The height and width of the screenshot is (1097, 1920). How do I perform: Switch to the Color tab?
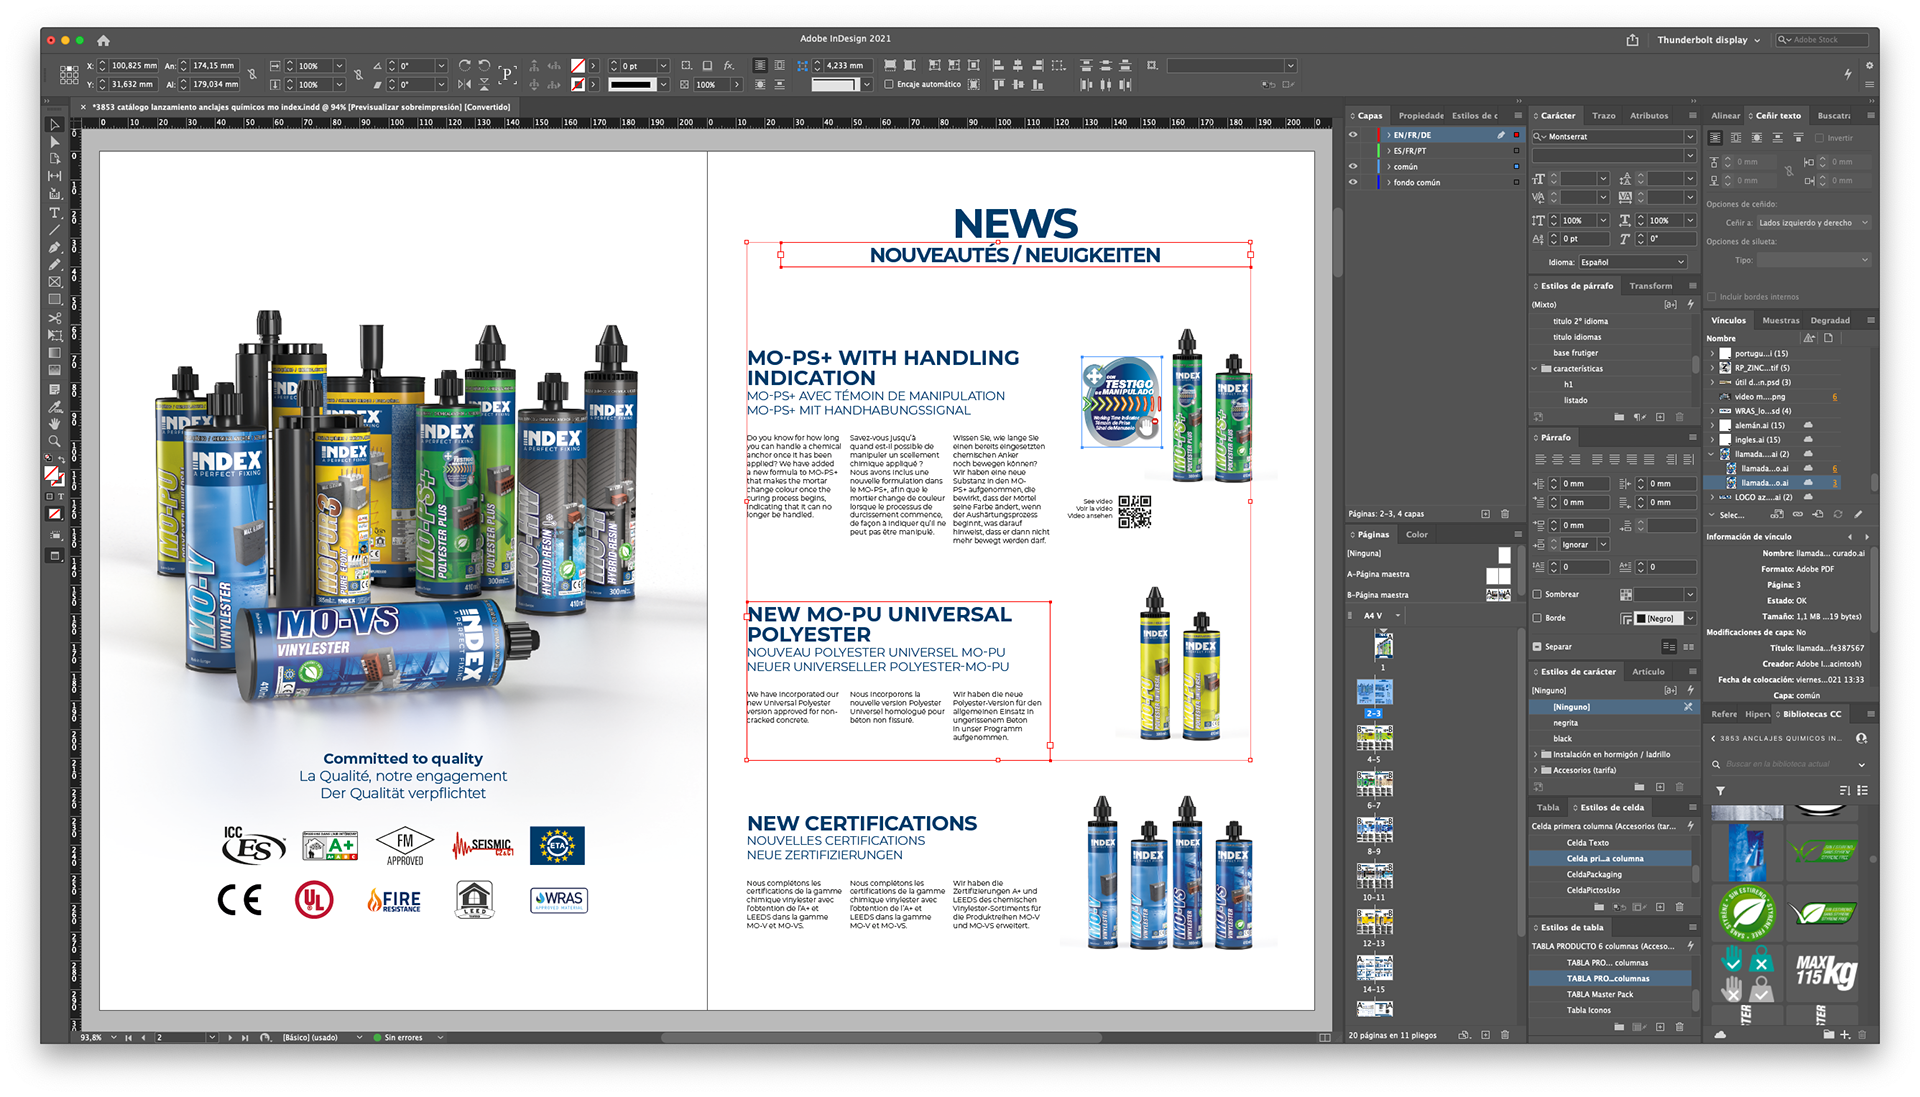(x=1417, y=535)
